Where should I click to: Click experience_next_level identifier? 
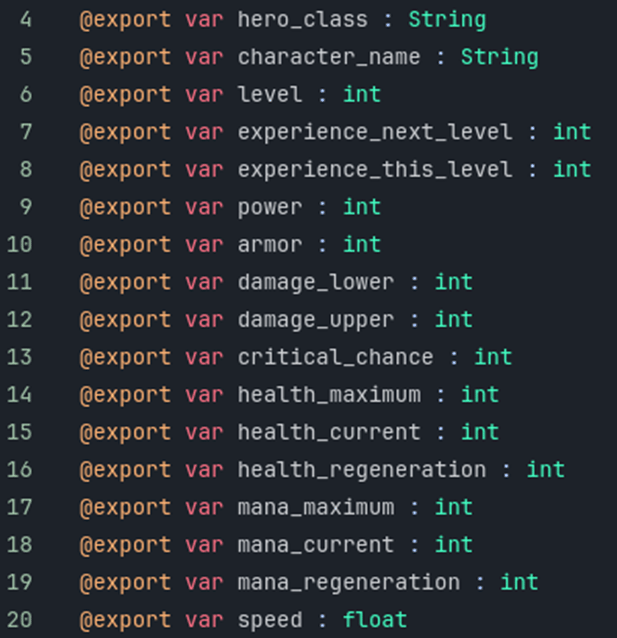[375, 132]
